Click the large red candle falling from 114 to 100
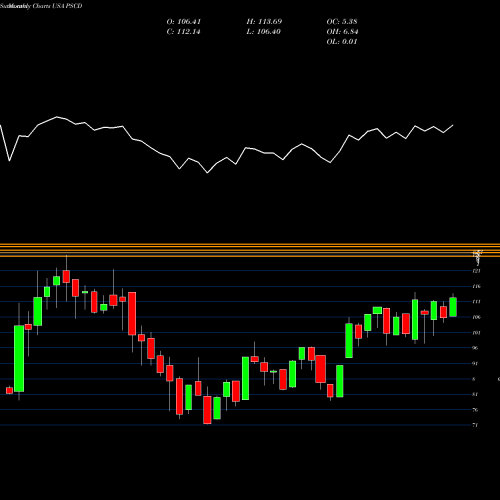The height and width of the screenshot is (500, 500). pyautogui.click(x=132, y=314)
